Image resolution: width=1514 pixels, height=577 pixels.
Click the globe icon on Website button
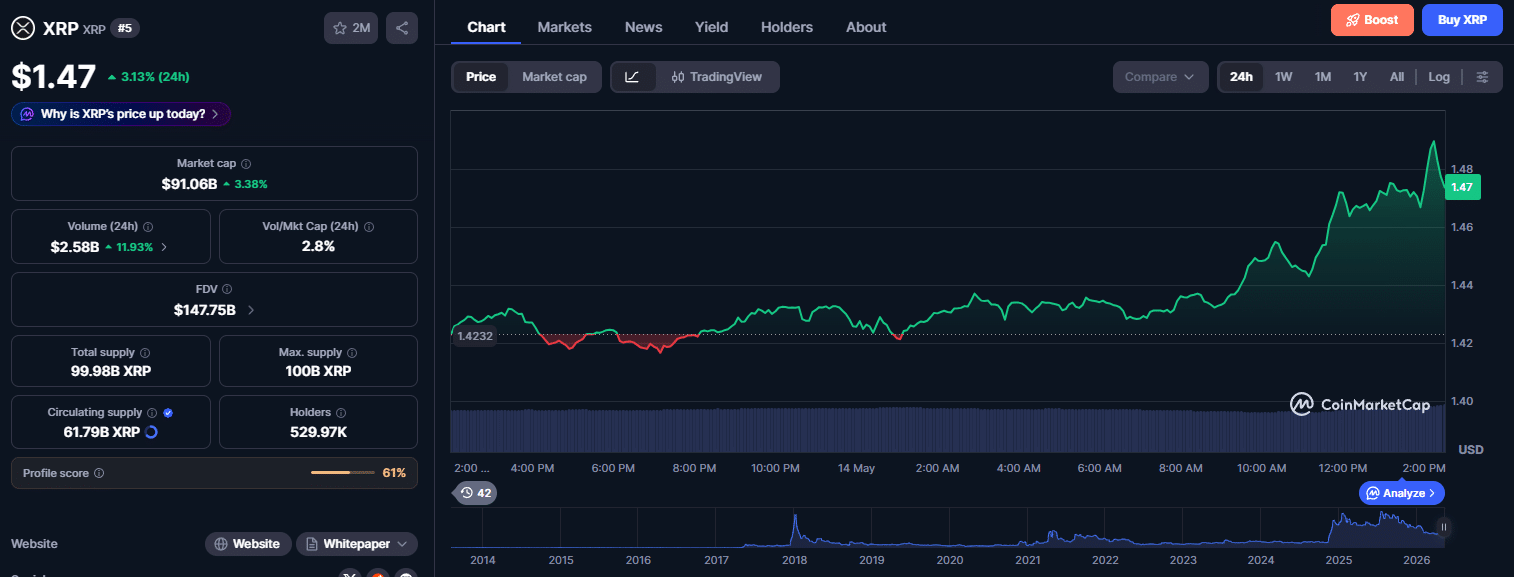(x=221, y=544)
